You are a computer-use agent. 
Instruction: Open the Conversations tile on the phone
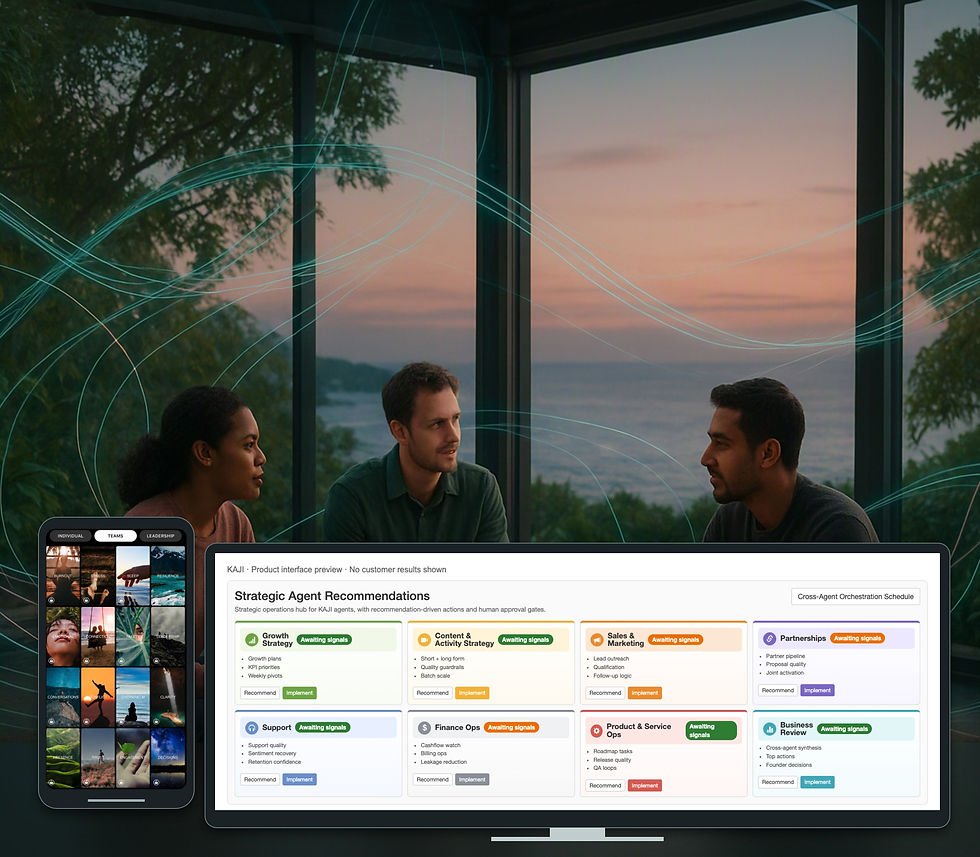[62, 697]
